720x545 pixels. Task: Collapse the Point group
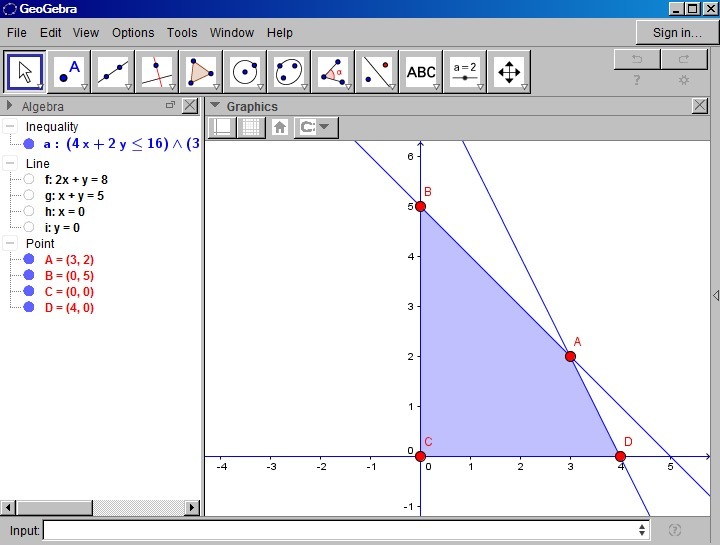click(x=10, y=243)
